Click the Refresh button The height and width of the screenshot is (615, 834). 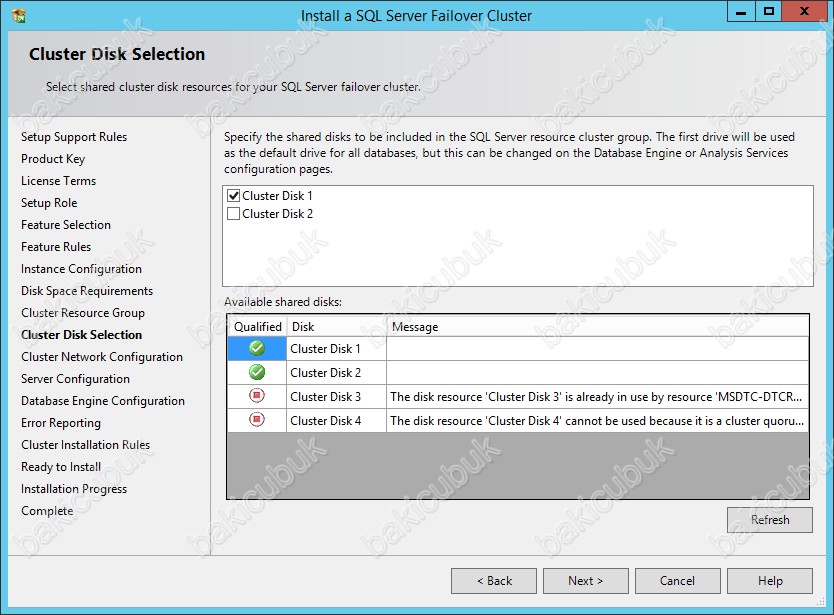770,520
